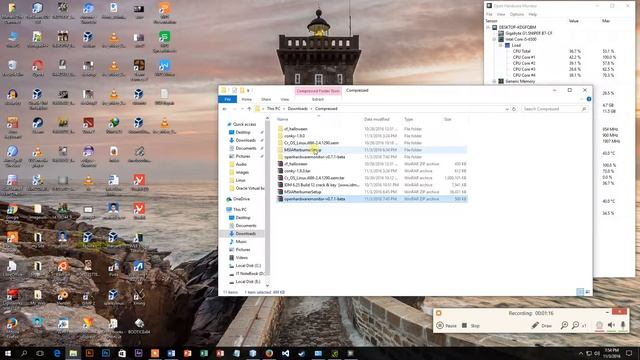The image size is (640, 360).
Task: Open File menu in Open Hardware Monitor
Action: (489, 14)
